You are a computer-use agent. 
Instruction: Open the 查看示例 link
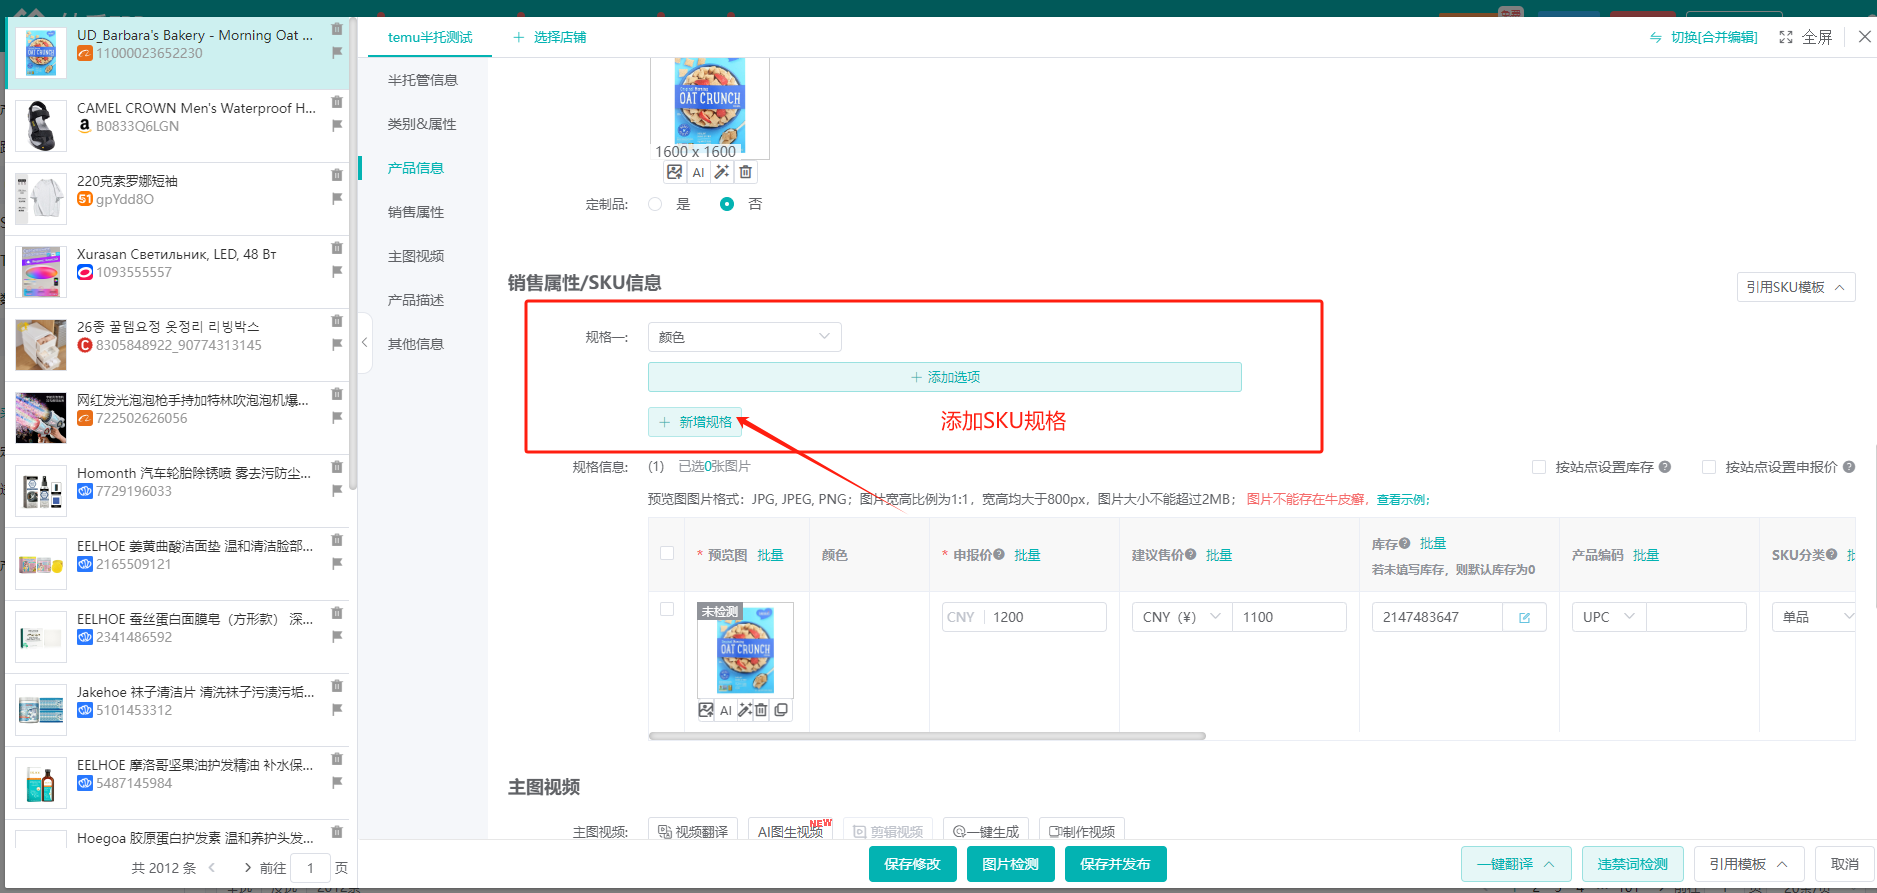(1403, 499)
